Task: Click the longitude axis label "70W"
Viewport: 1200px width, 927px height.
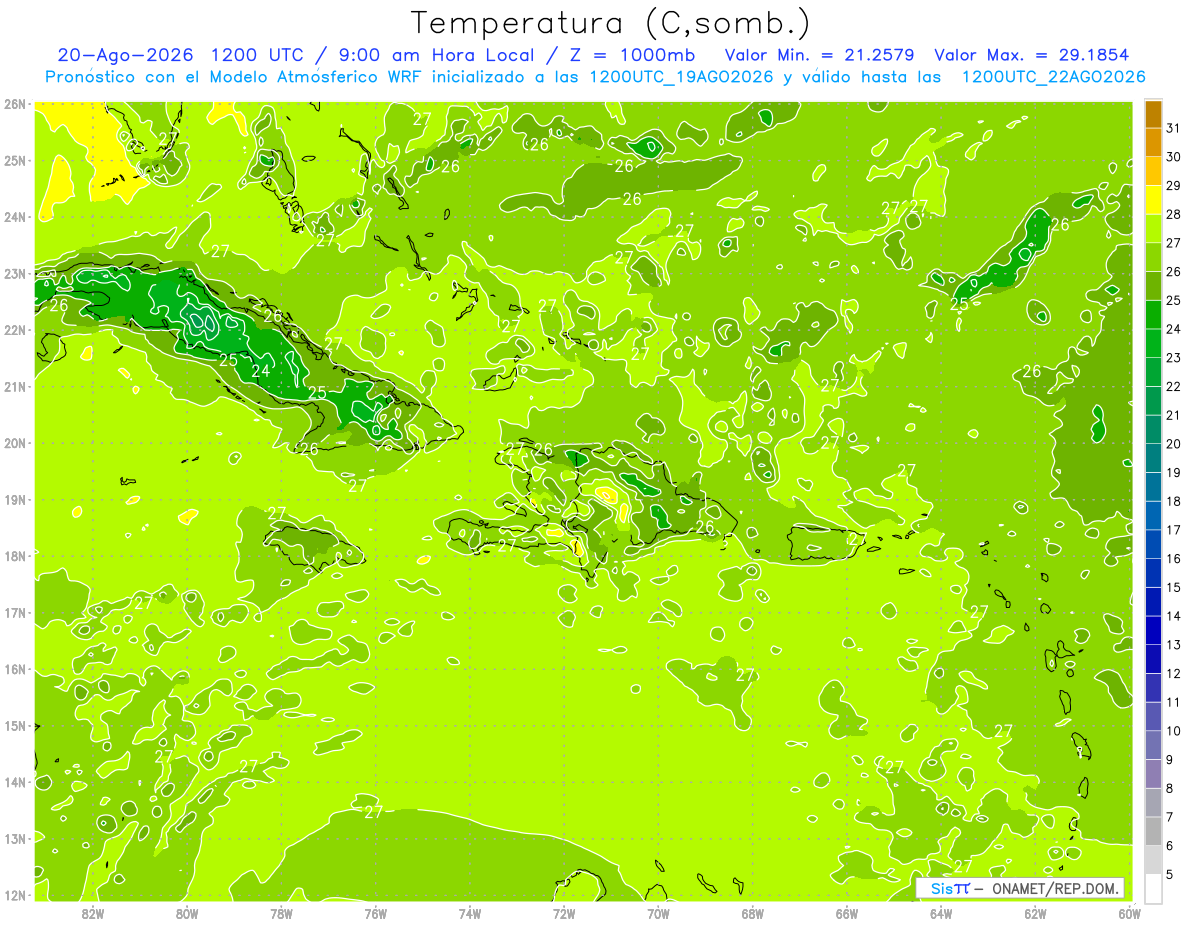Action: [658, 913]
